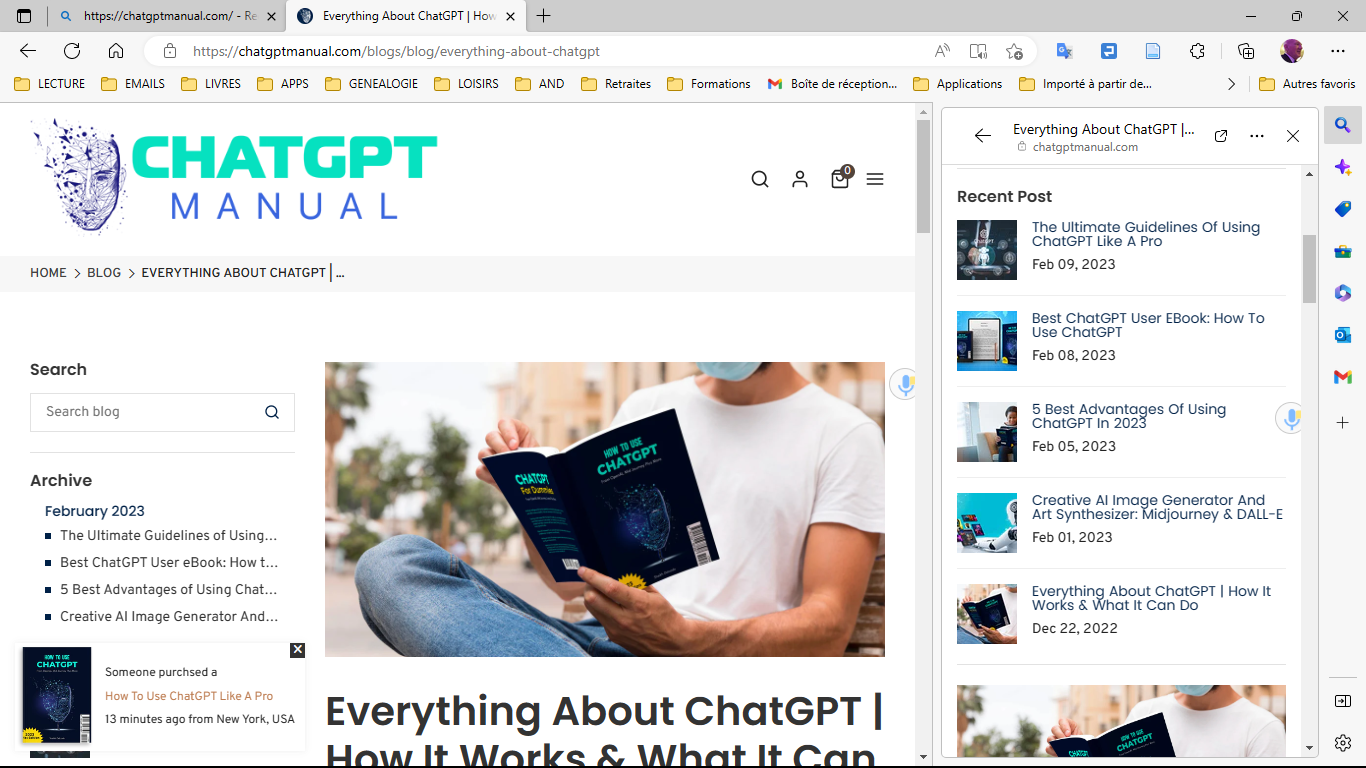Open the browser extensions puzzle icon
This screenshot has height=768, width=1366.
(x=1197, y=51)
